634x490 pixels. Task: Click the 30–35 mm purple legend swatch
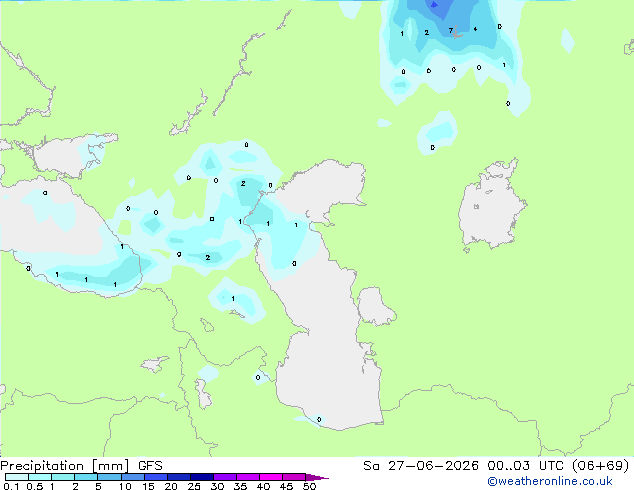point(225,477)
